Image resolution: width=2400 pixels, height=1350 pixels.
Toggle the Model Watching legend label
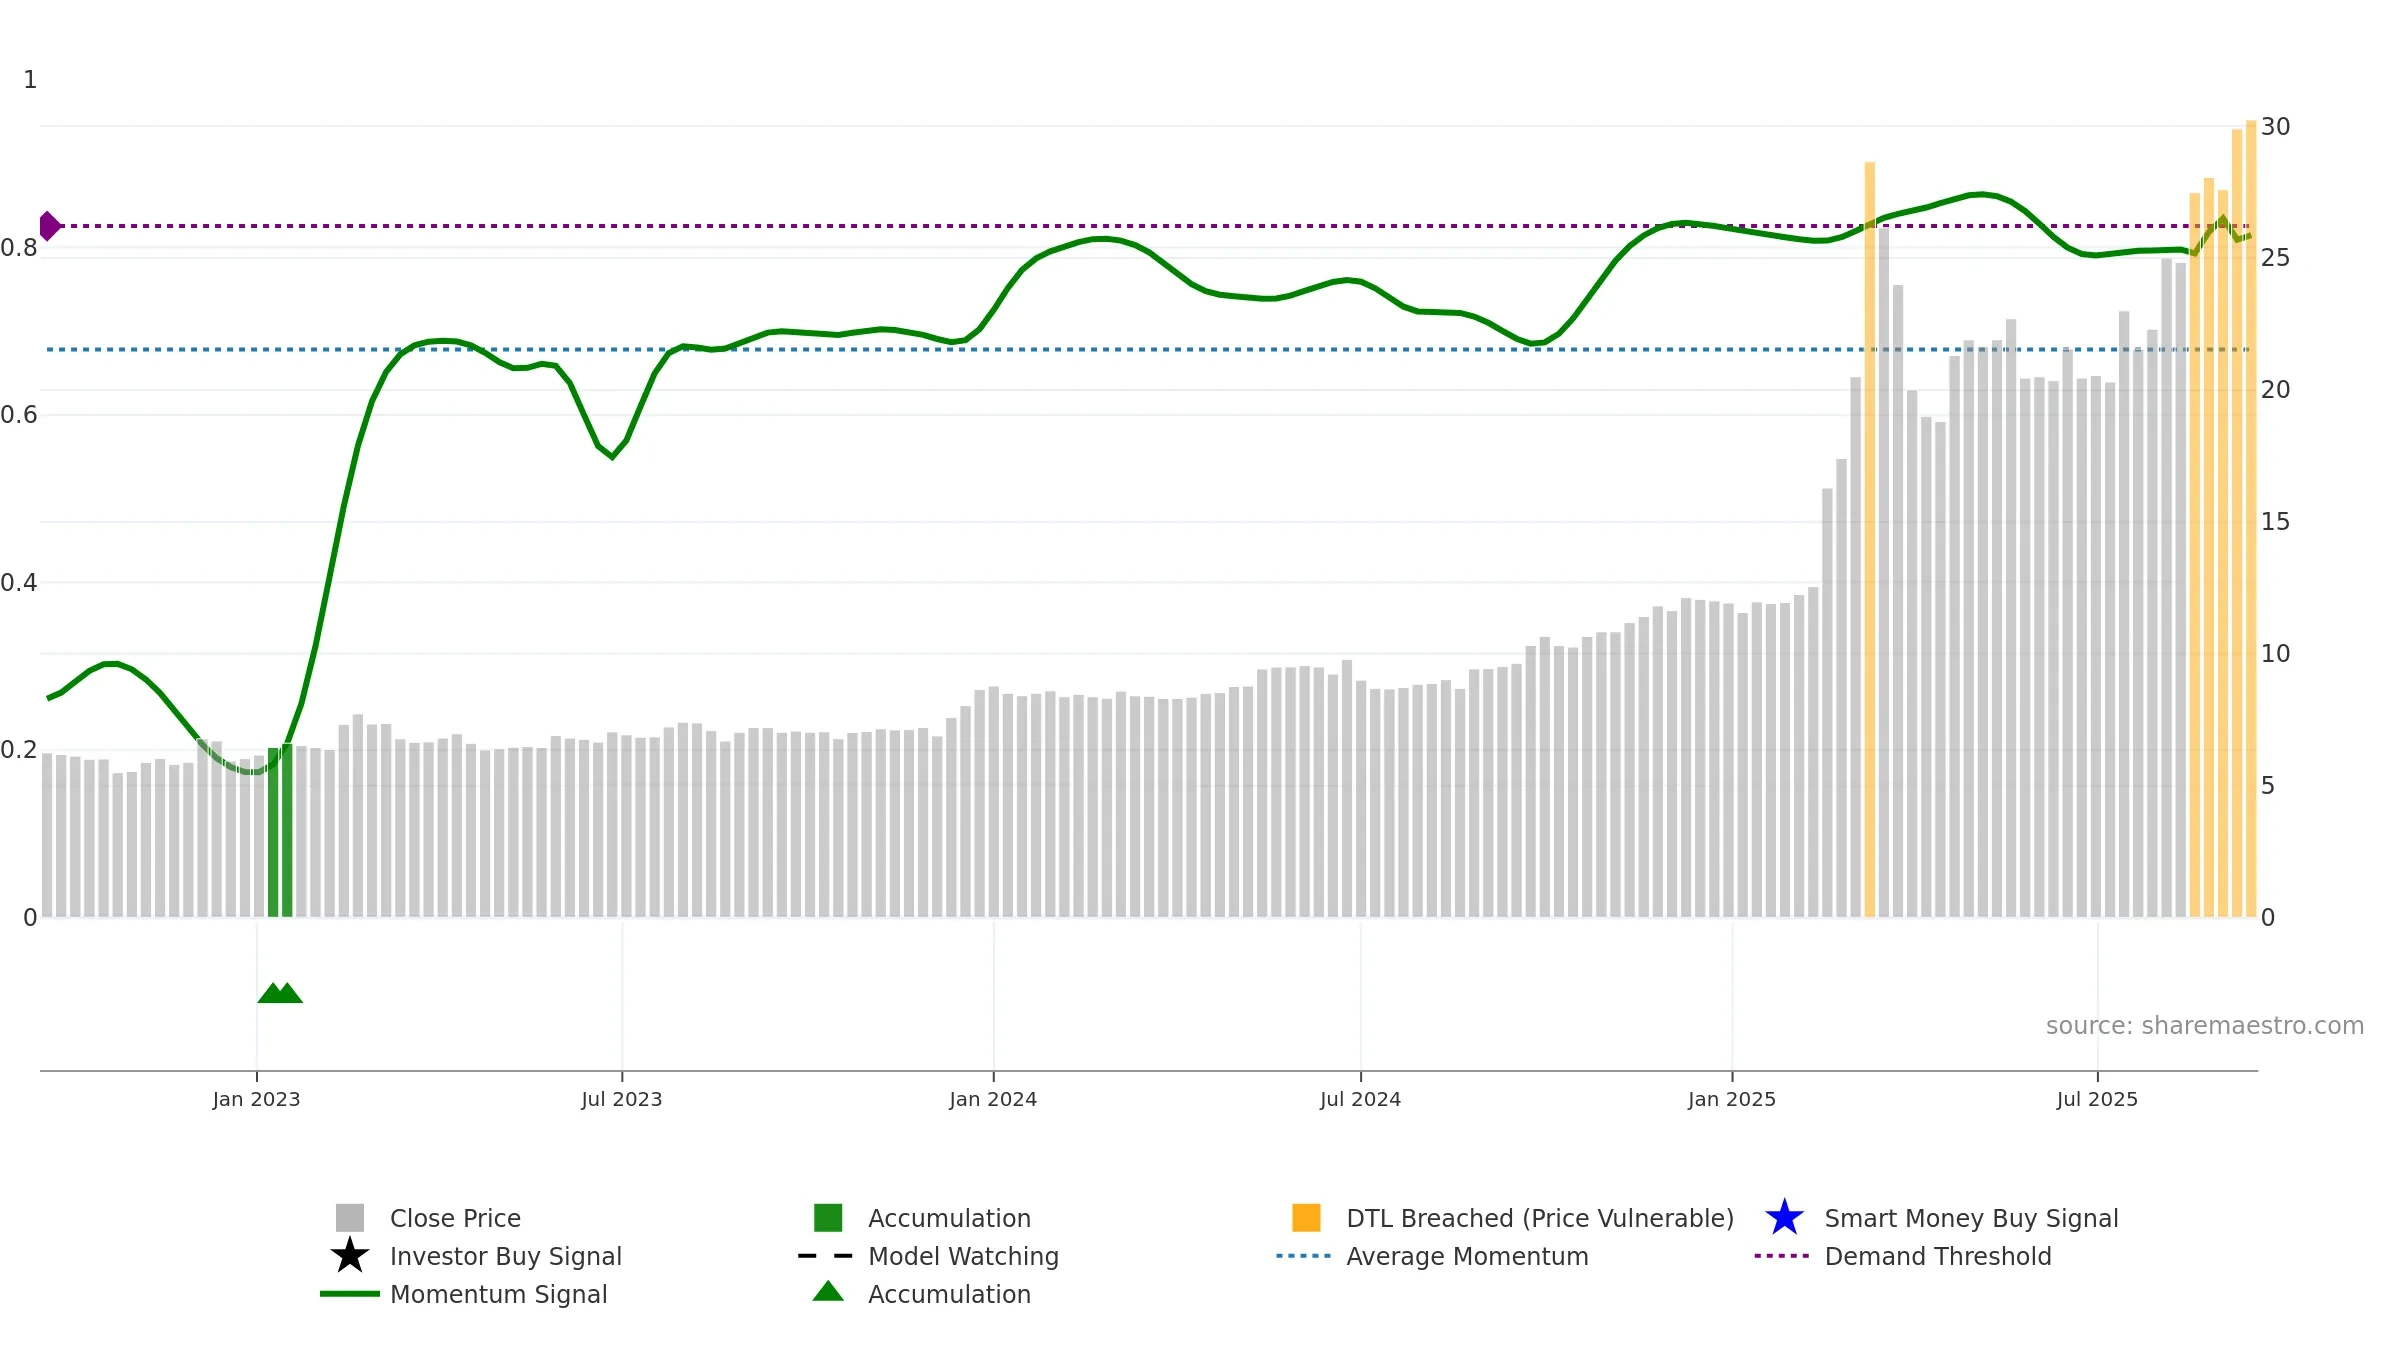coord(963,1256)
